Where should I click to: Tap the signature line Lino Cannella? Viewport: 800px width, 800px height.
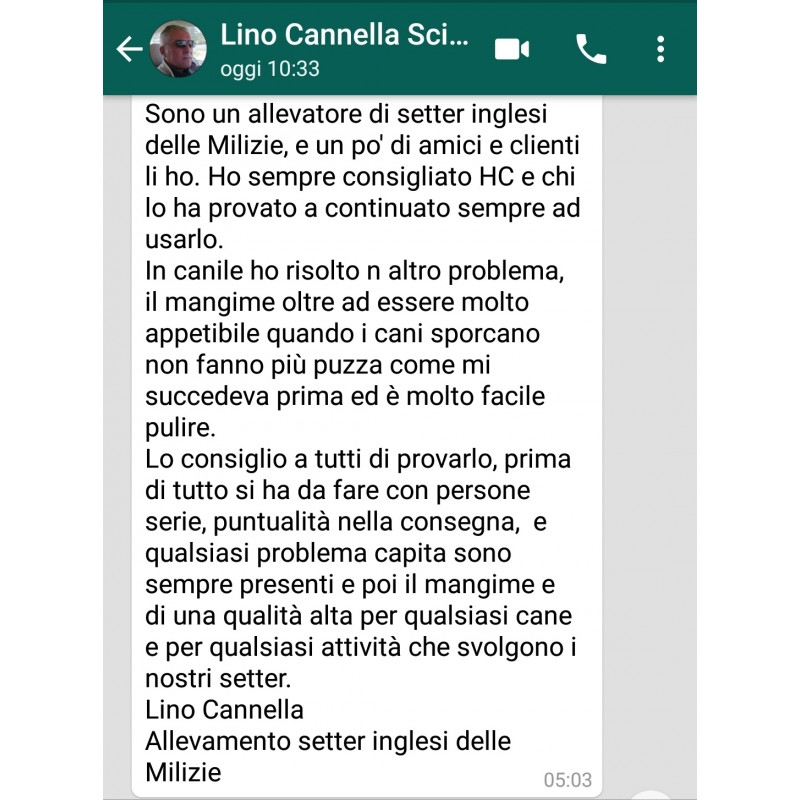224,710
